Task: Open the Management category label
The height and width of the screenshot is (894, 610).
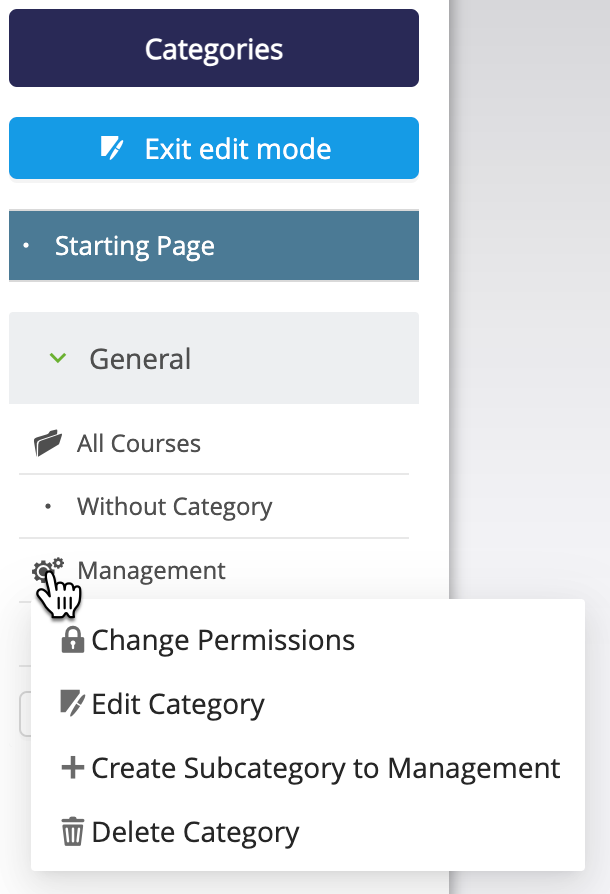Action: [152, 570]
